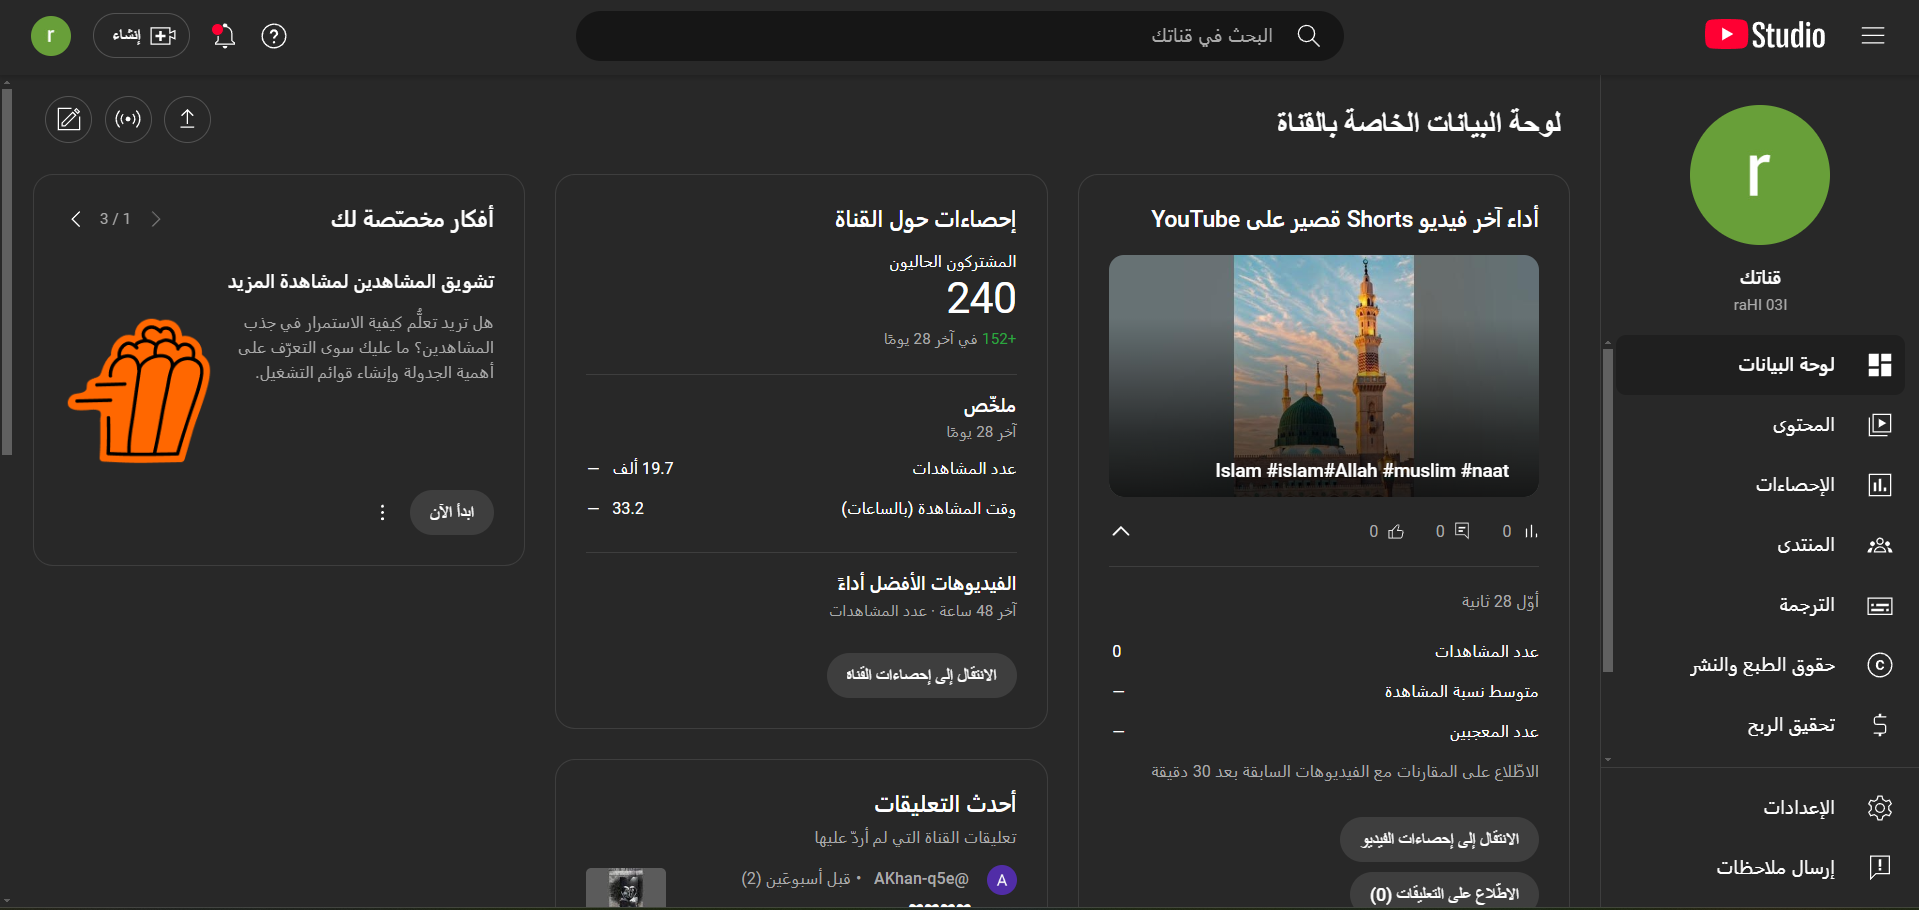1919x910 pixels.
Task: Click the main page scrollbar at left edge
Action: click(7, 272)
